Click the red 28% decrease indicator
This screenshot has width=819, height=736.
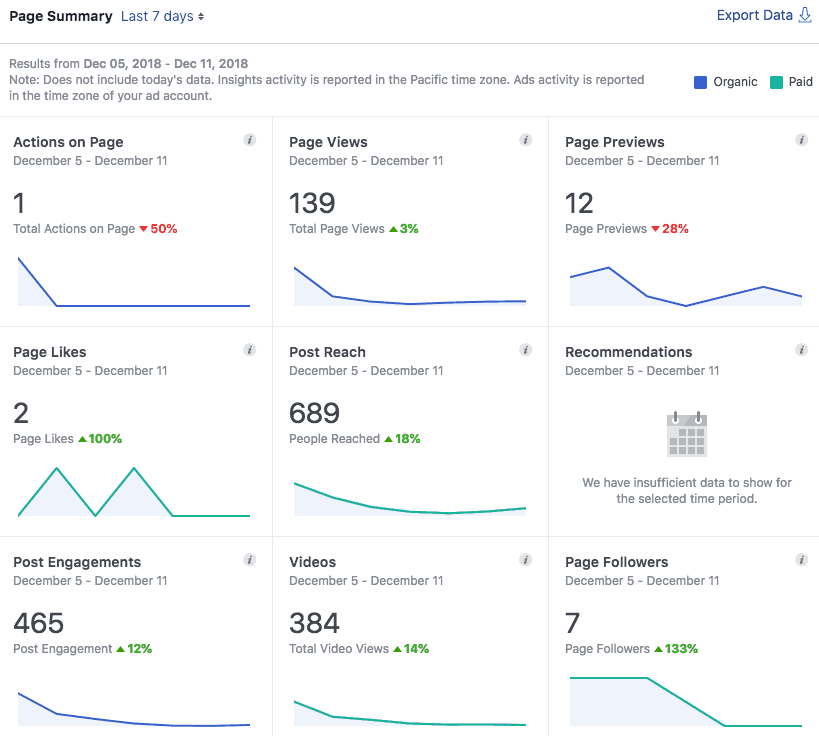(670, 229)
